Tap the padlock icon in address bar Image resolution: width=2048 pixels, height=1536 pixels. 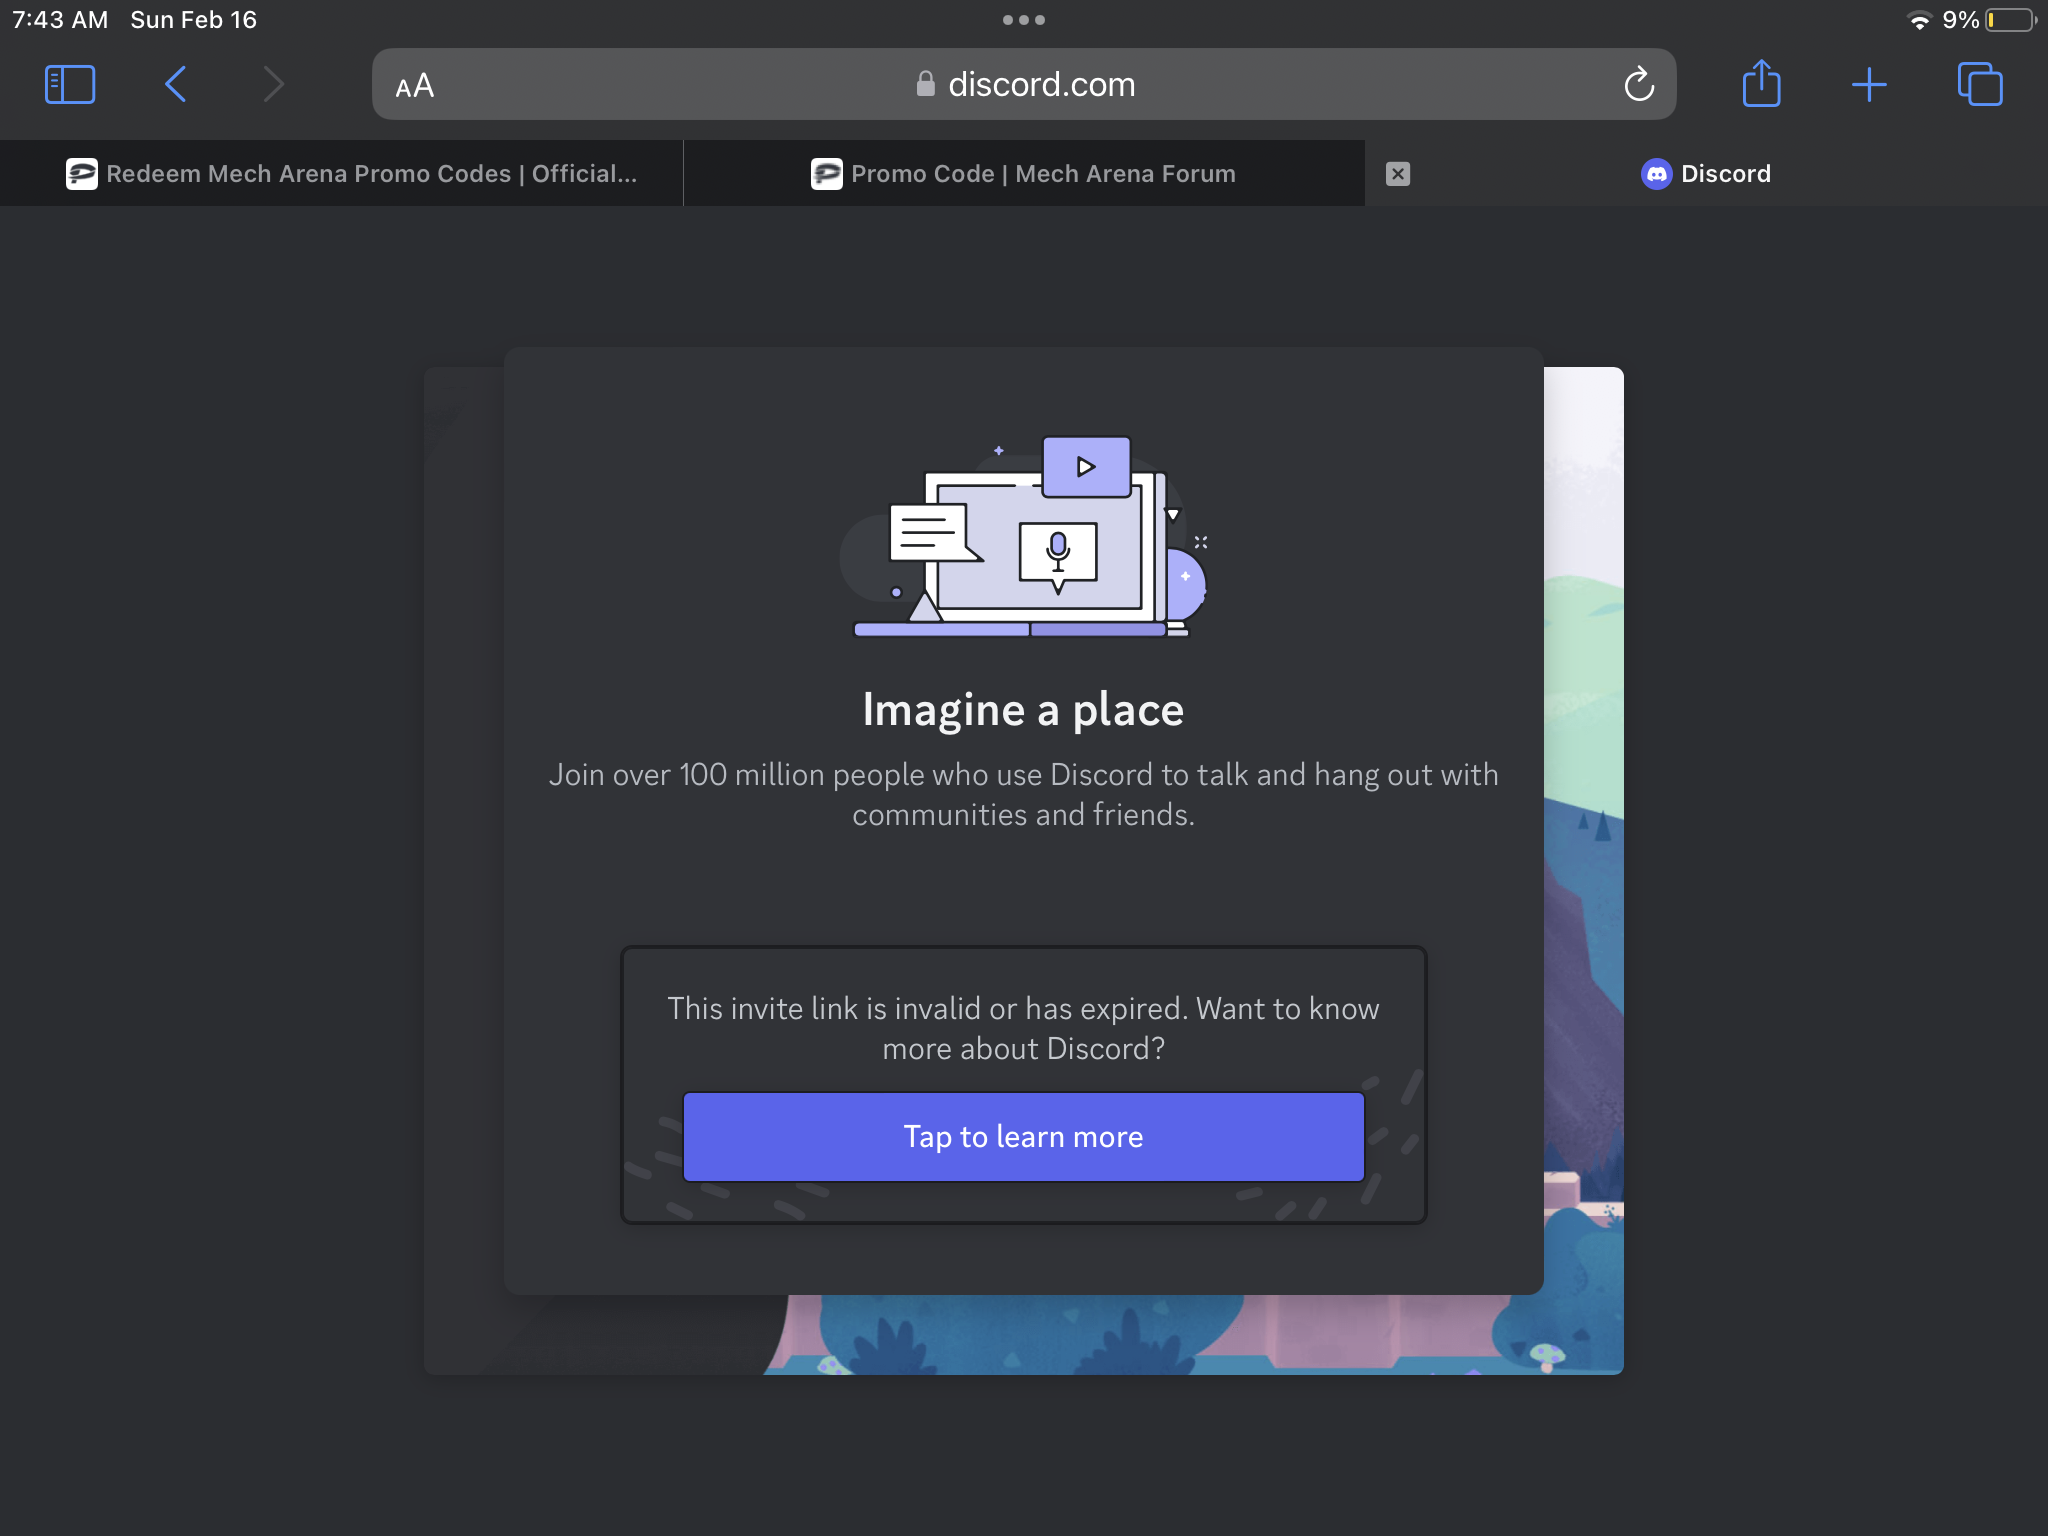(925, 84)
